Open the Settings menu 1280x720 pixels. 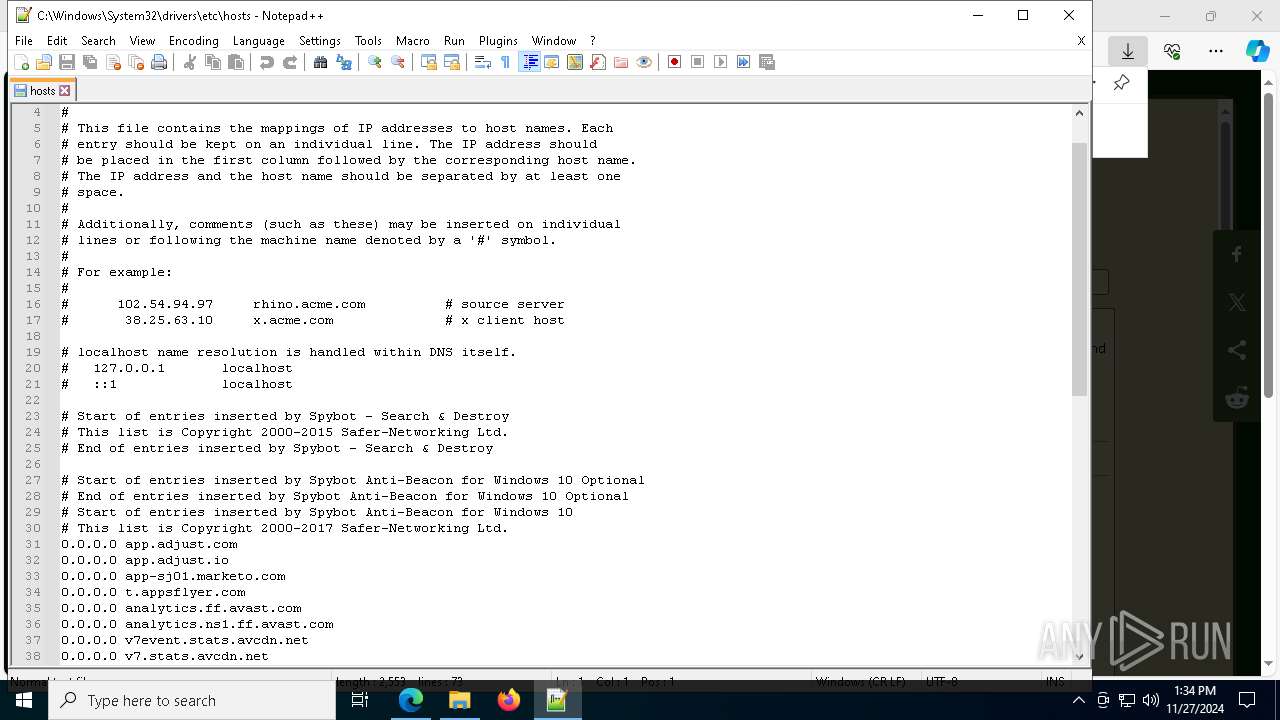point(320,41)
